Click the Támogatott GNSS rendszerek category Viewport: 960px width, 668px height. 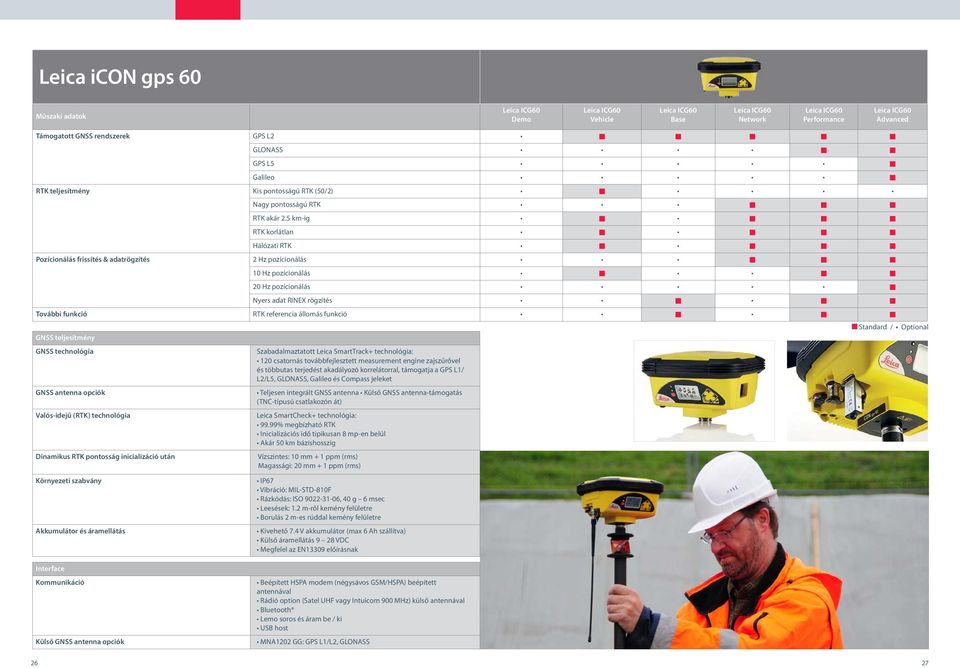point(83,136)
